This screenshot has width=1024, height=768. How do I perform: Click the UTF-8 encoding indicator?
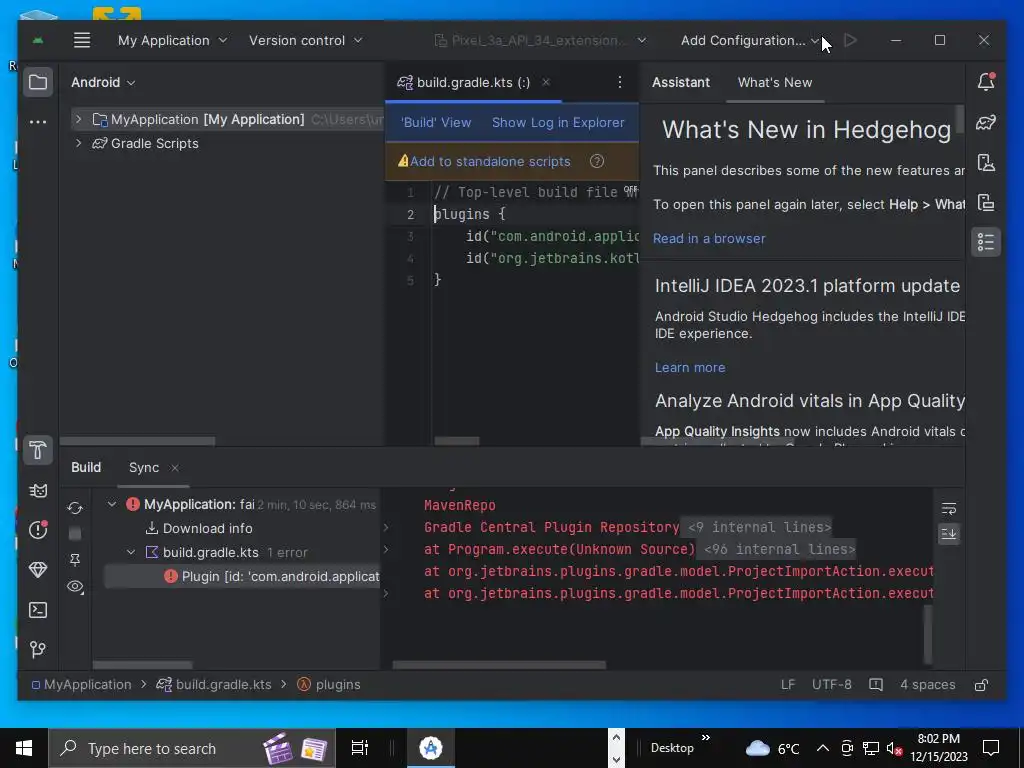coord(831,684)
